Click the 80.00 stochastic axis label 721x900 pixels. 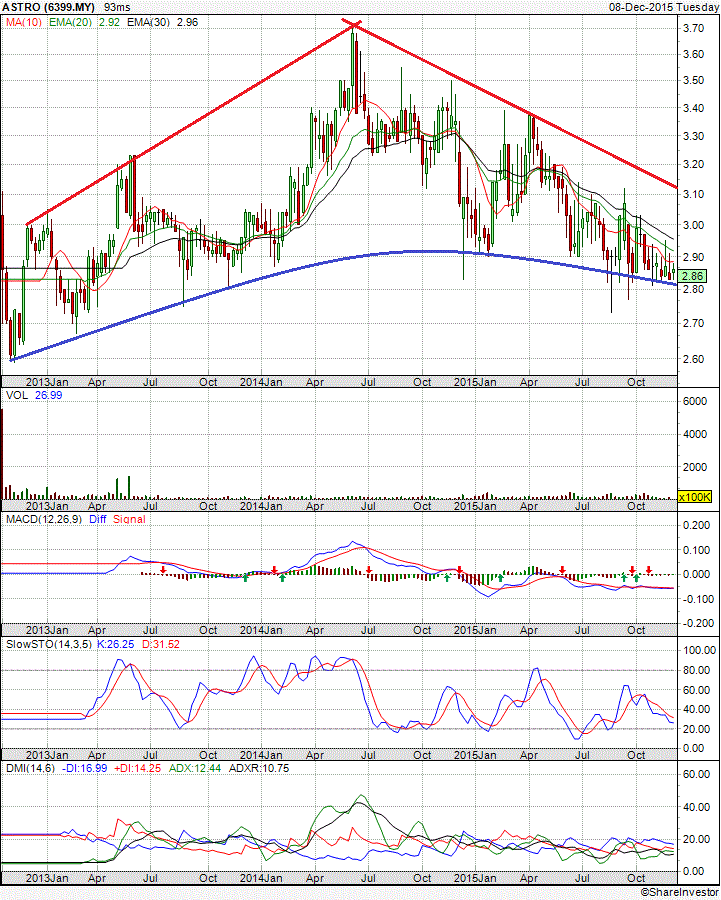pyautogui.click(x=697, y=670)
